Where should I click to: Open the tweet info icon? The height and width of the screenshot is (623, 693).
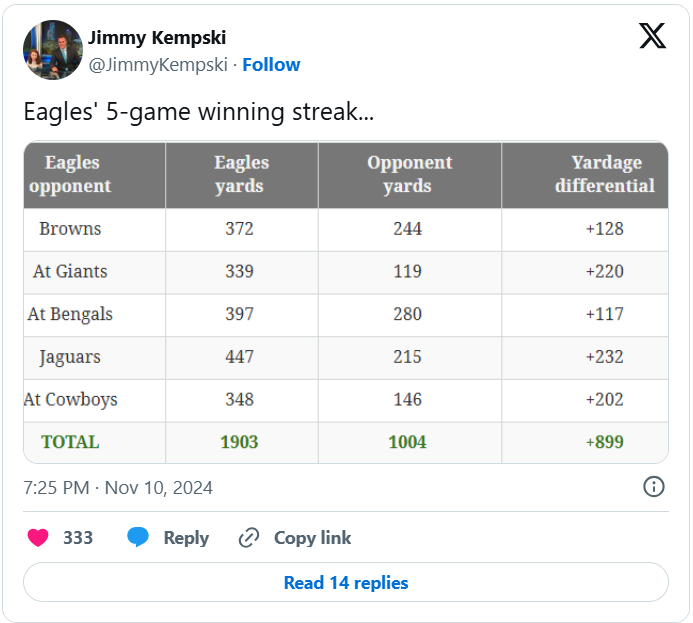pos(653,487)
